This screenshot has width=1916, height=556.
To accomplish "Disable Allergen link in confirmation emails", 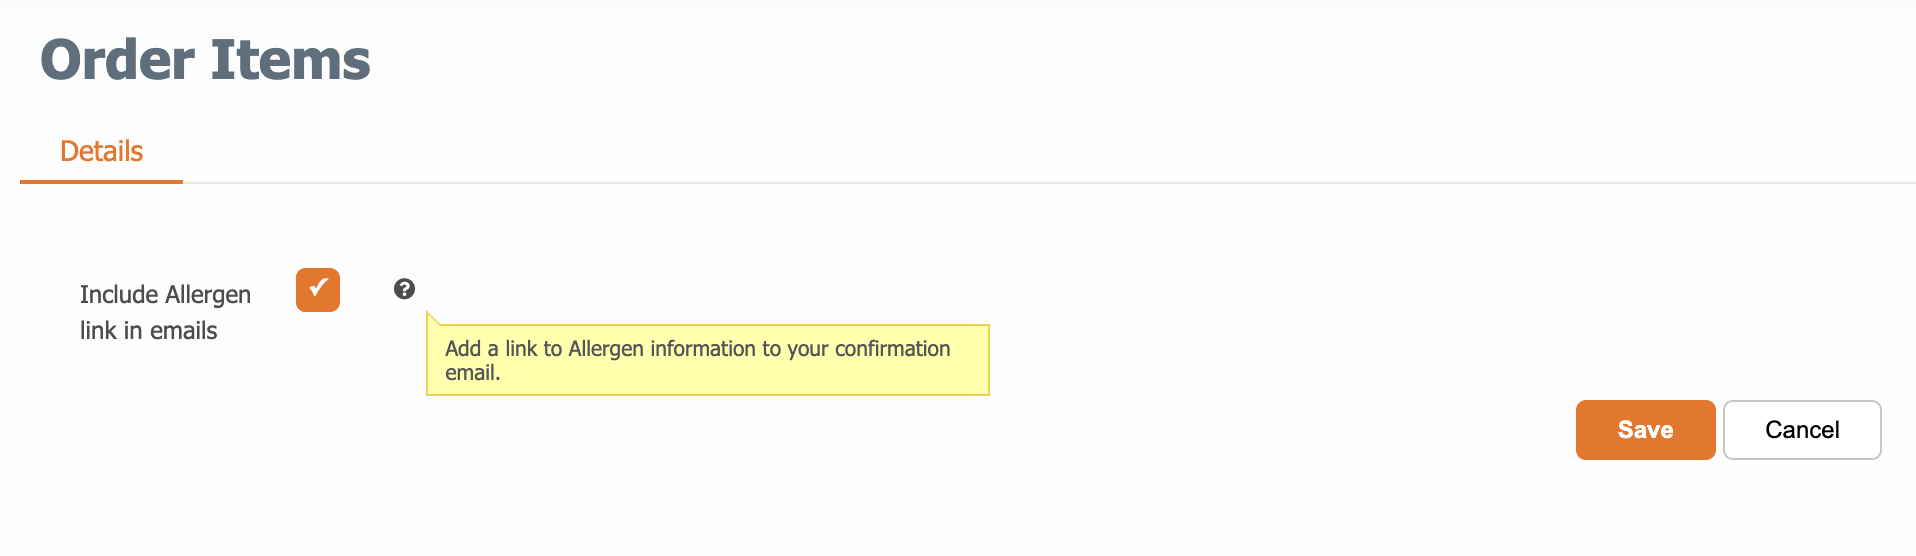I will (x=318, y=290).
